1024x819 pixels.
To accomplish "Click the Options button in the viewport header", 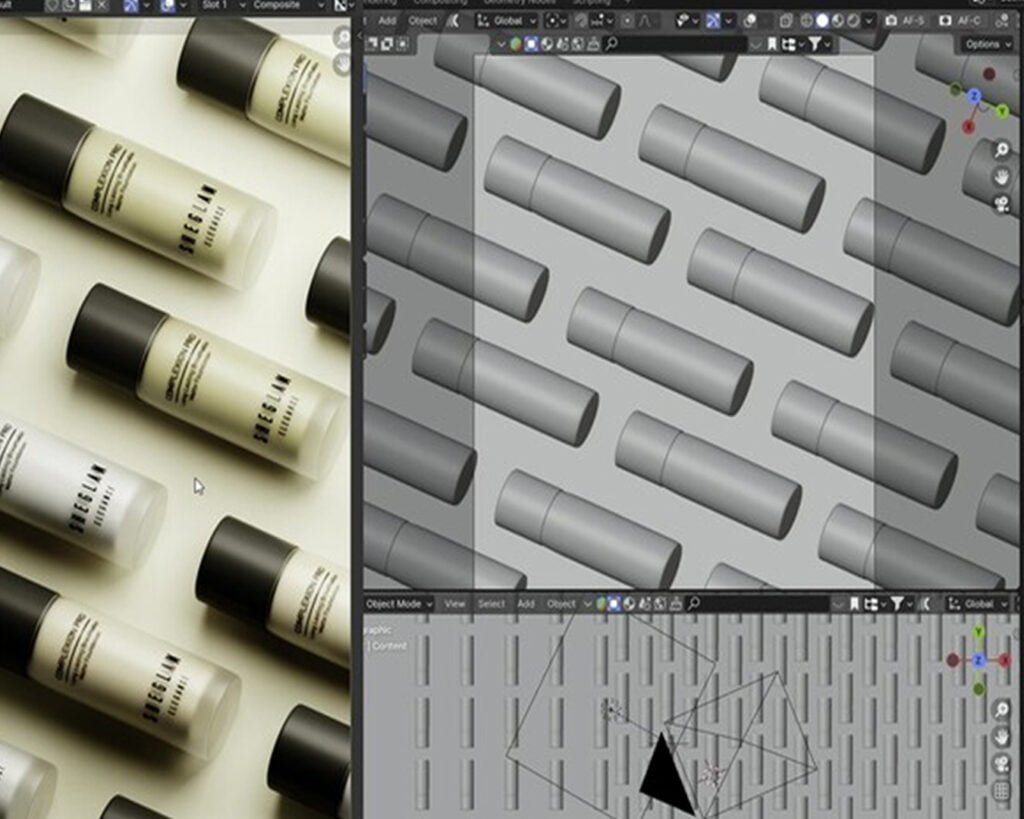I will [x=985, y=45].
